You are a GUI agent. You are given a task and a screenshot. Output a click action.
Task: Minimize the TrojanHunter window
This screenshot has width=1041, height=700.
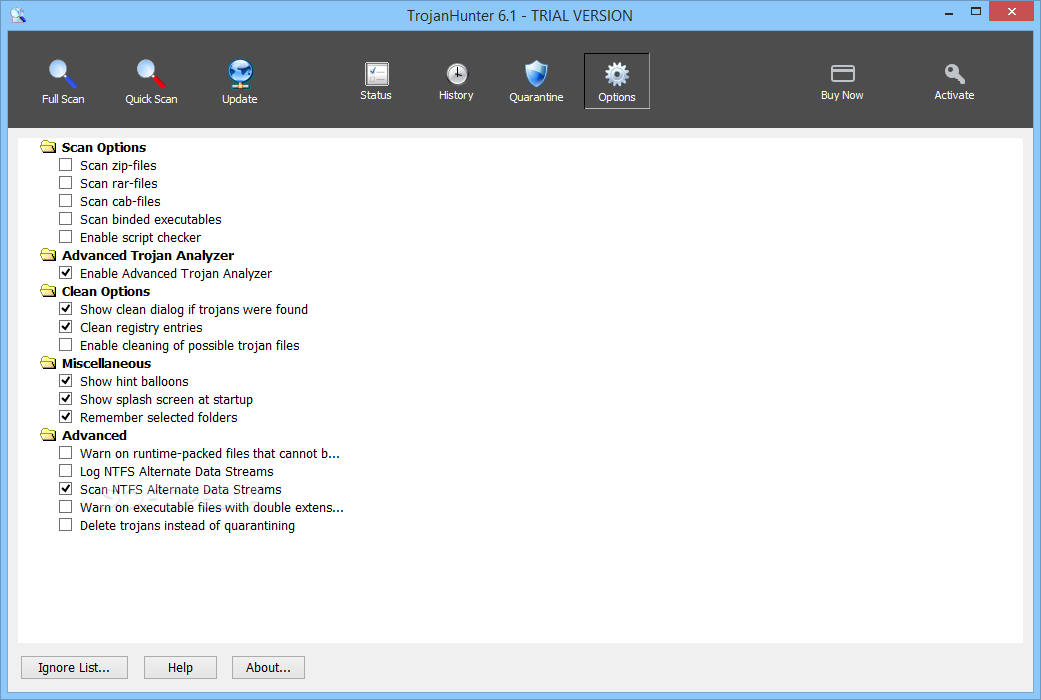coord(949,12)
